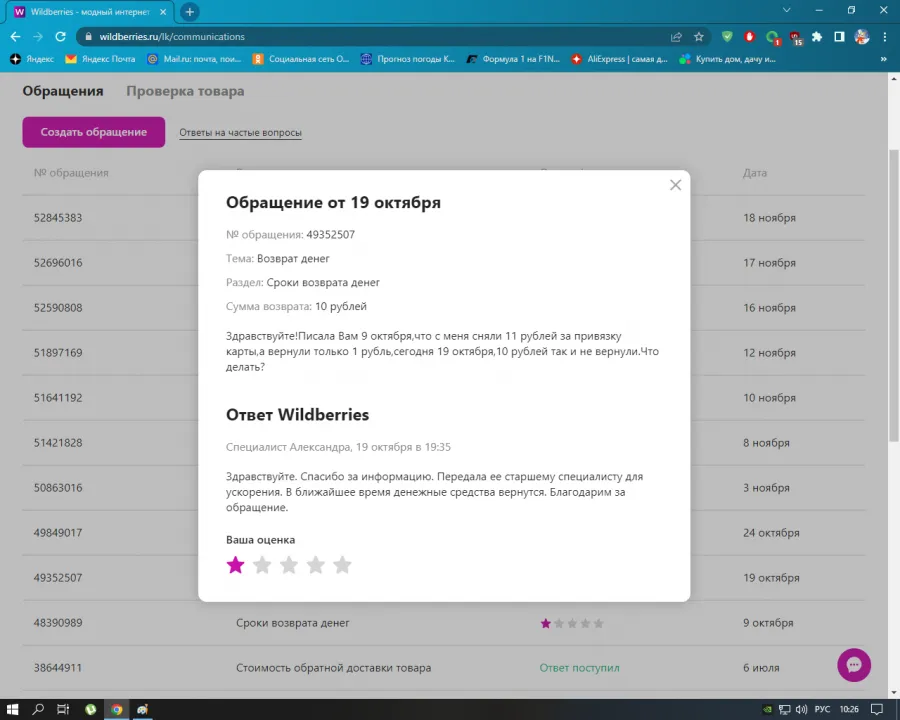
Task: Open the green shield extension
Action: pos(727,37)
